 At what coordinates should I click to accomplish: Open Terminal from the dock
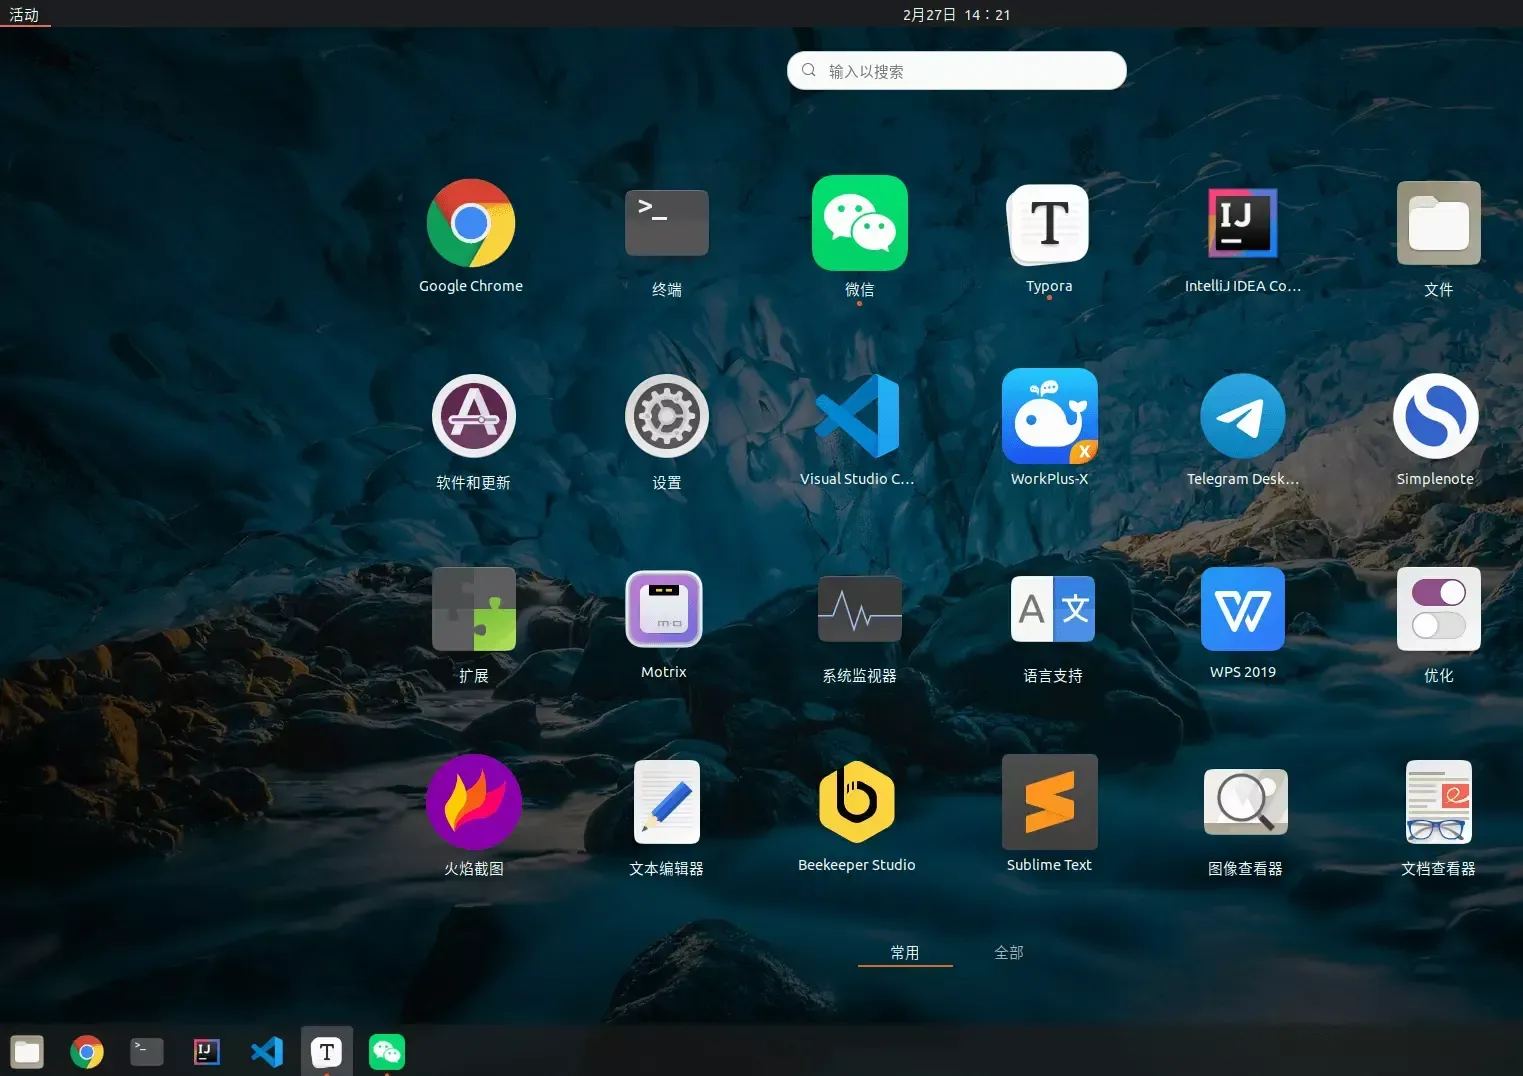tap(147, 1052)
